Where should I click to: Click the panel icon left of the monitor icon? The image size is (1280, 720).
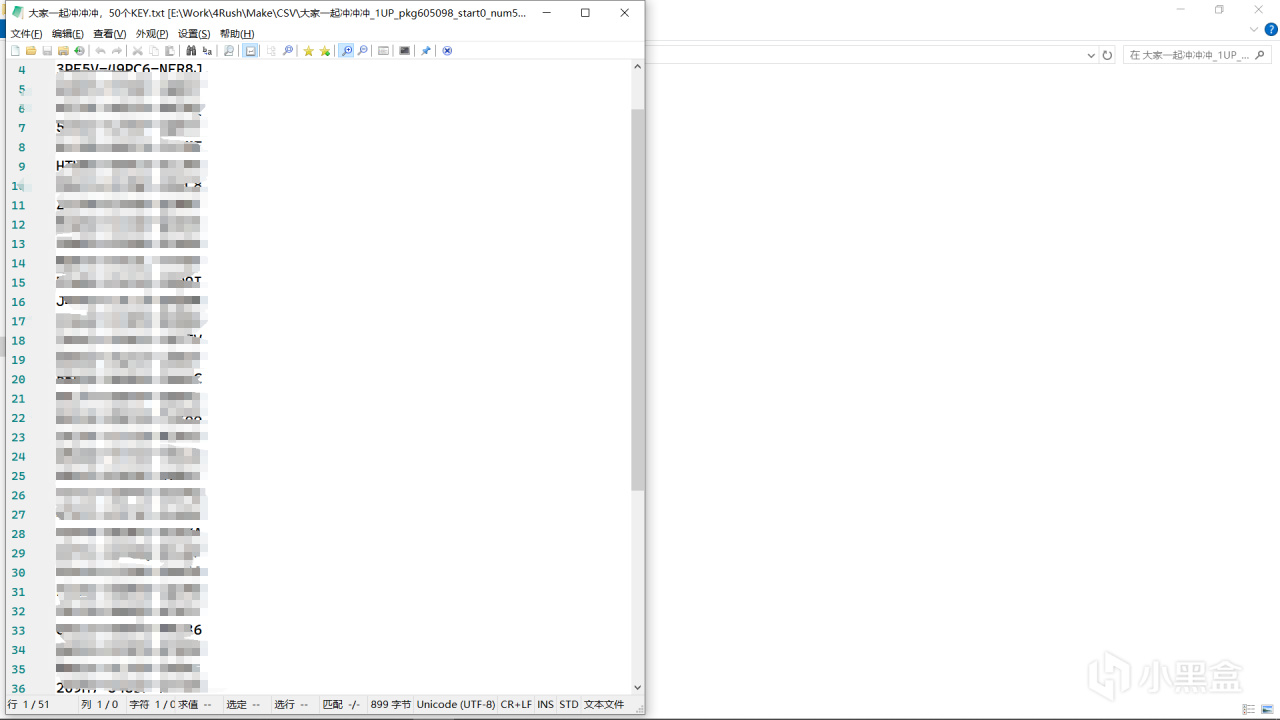[383, 51]
